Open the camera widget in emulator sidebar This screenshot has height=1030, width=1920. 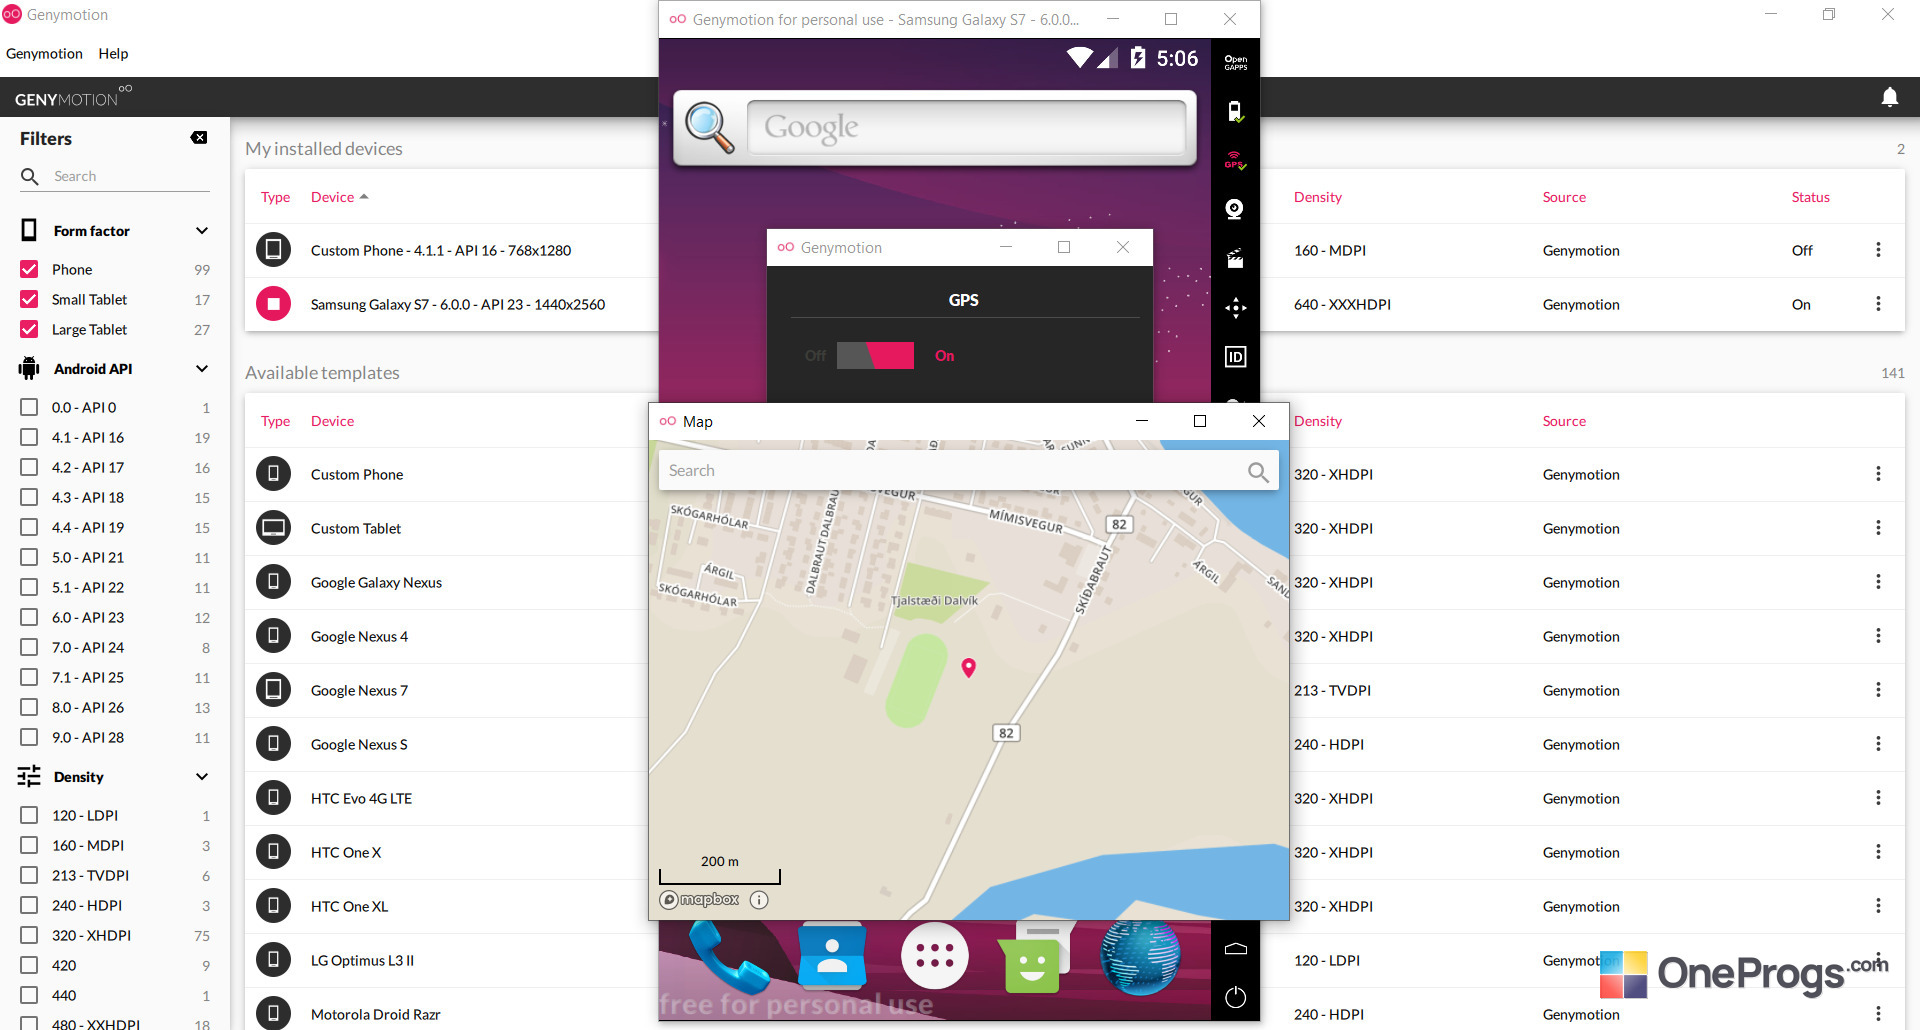pyautogui.click(x=1236, y=209)
